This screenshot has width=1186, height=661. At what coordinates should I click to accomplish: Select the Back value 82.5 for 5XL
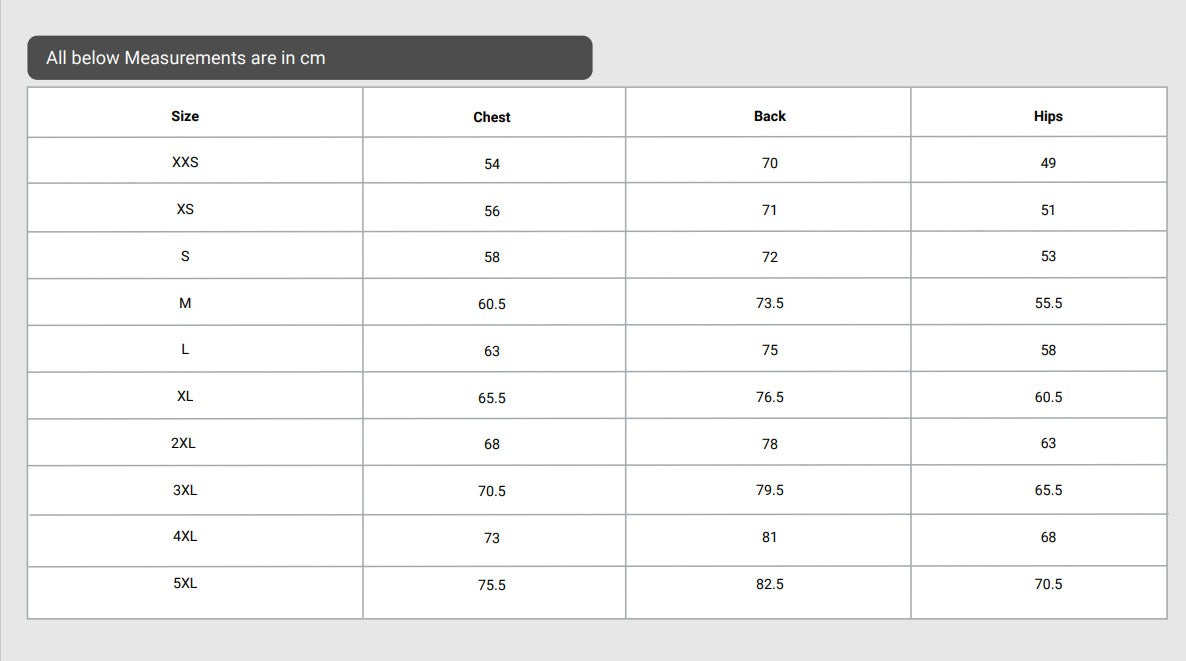(x=769, y=584)
